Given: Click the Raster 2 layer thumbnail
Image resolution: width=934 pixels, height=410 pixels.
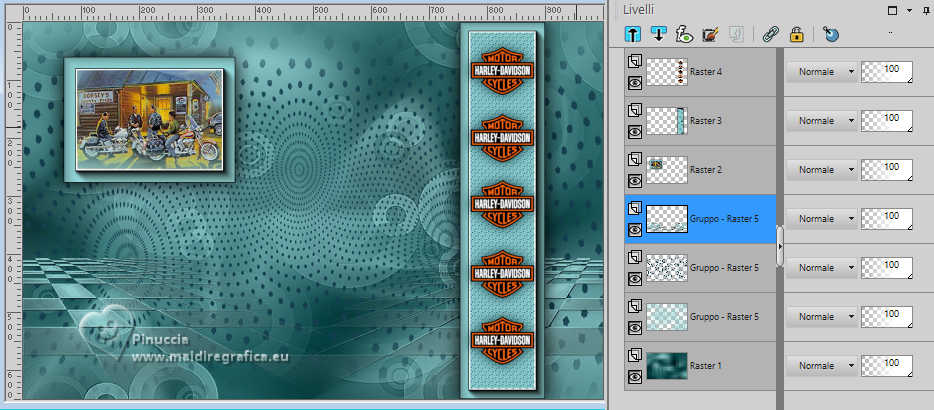Looking at the screenshot, I should (x=667, y=170).
